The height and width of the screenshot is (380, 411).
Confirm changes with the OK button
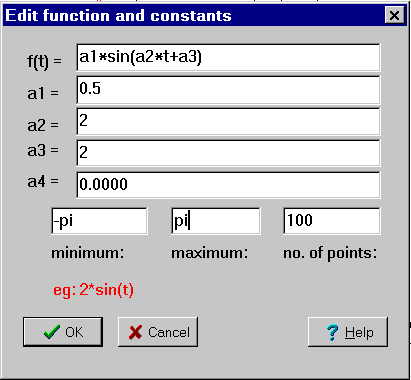(x=63, y=332)
